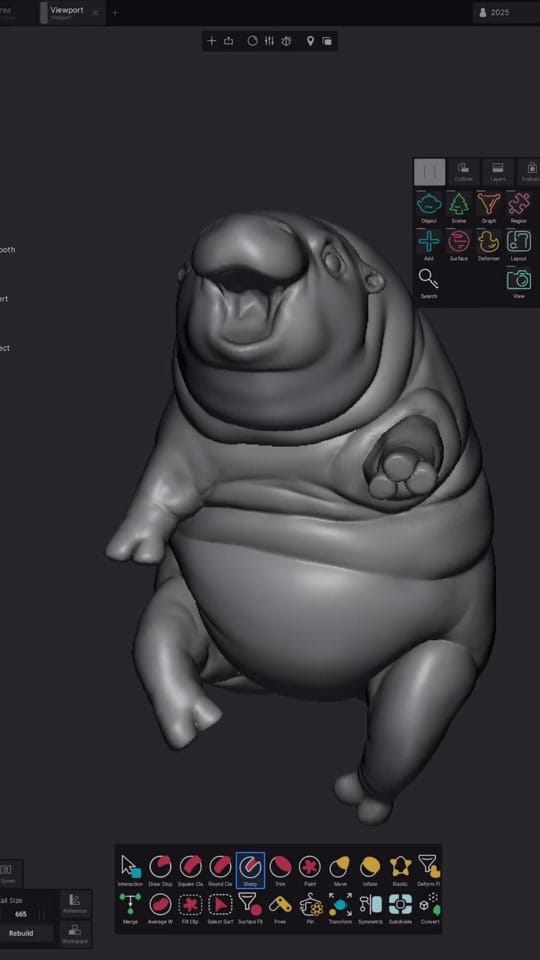Select the Trim brush

click(x=280, y=870)
